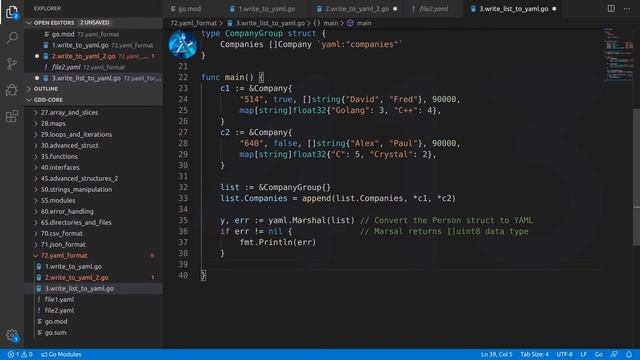Open go.mod in the folder tree
Screen dimensions: 640x360
(x=94, y=321)
